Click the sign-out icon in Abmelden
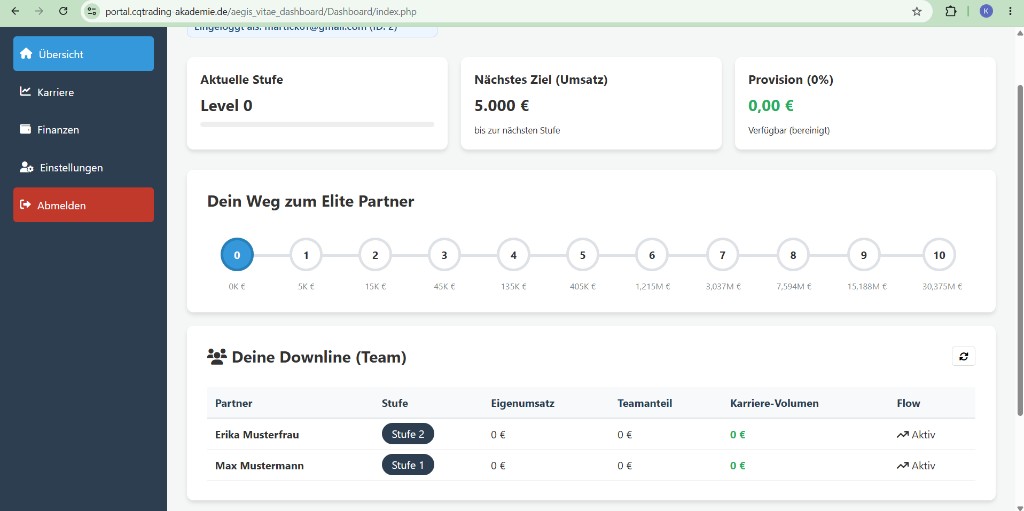Image resolution: width=1024 pixels, height=511 pixels. pos(25,205)
